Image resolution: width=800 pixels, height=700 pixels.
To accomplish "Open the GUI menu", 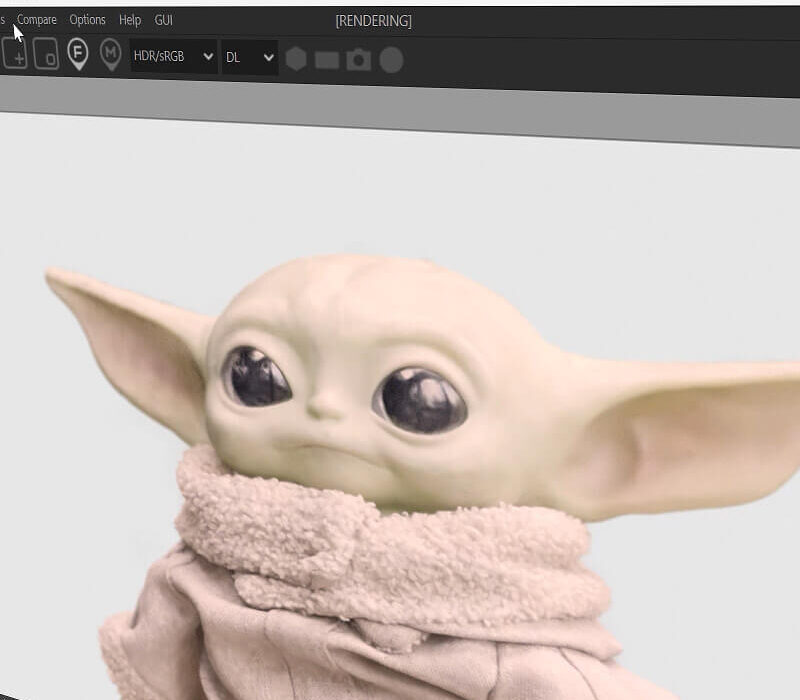I will [x=163, y=20].
